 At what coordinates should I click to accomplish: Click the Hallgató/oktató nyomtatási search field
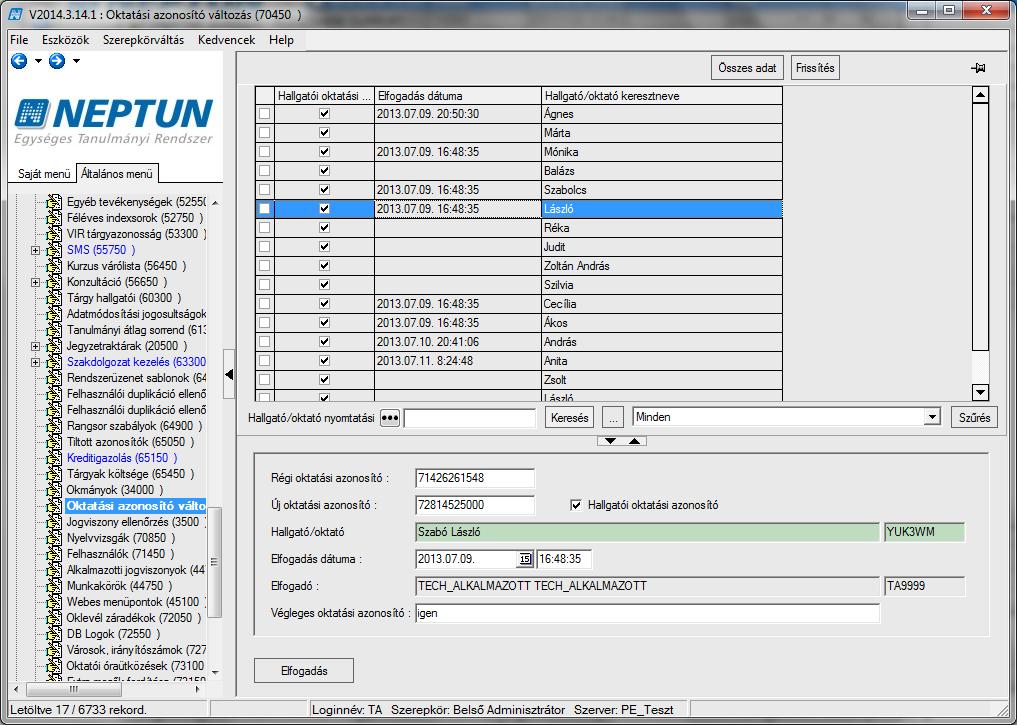point(470,418)
